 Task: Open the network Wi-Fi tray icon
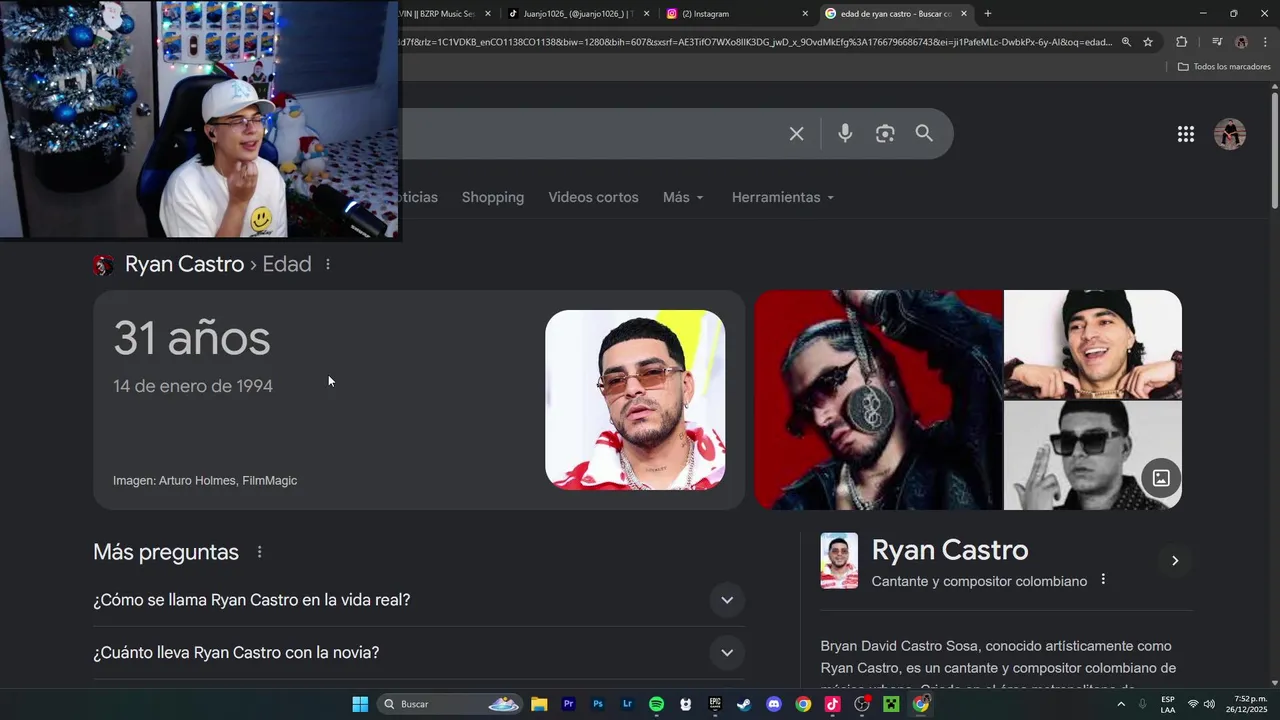(1193, 704)
